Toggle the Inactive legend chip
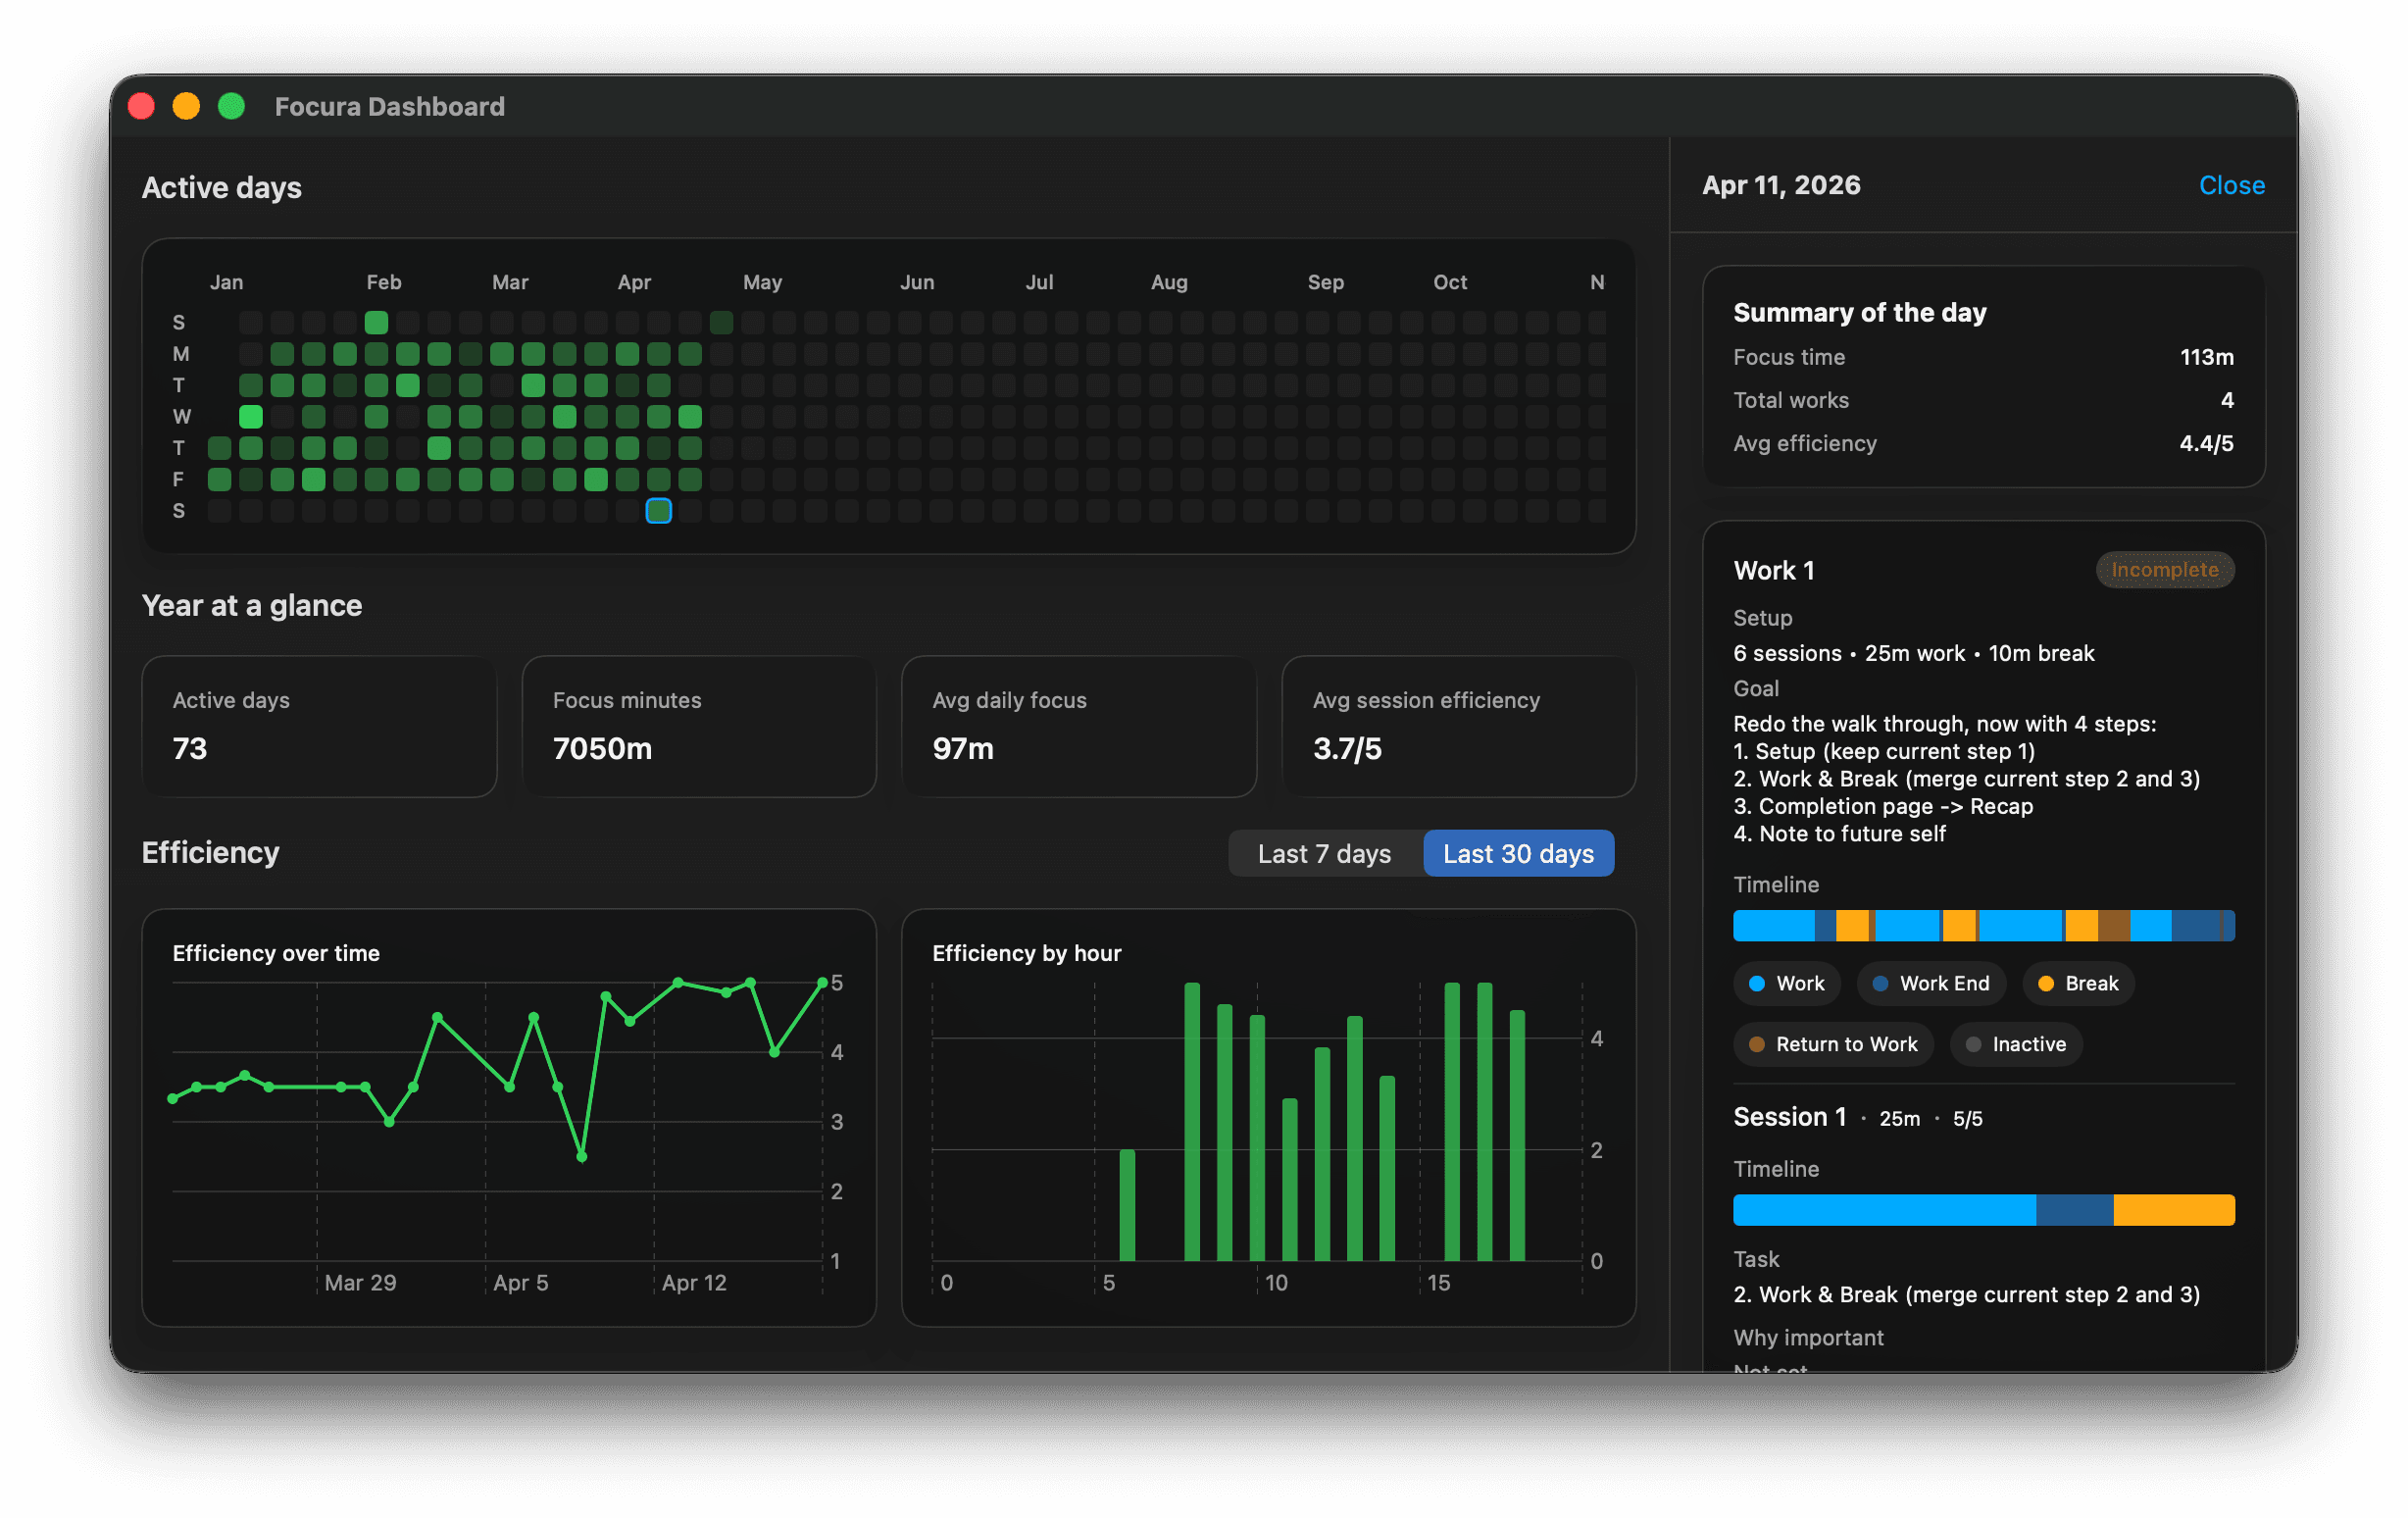The image size is (2408, 1518). tap(2016, 1044)
